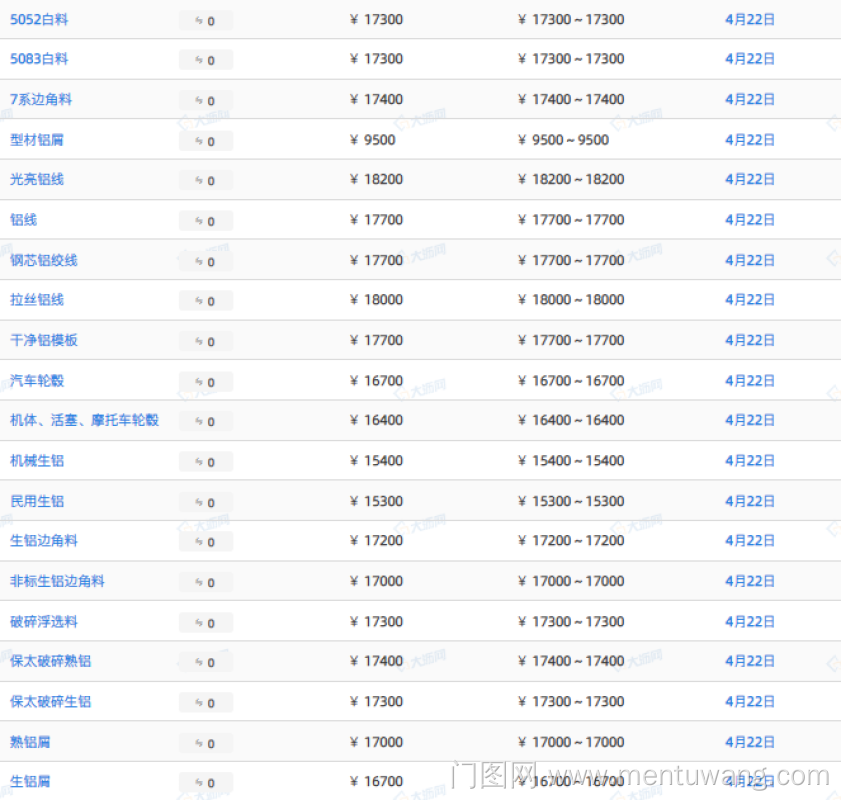Viewport: 841px width, 800px height.
Task: Open the 5052白料 price link
Action: [x=39, y=19]
